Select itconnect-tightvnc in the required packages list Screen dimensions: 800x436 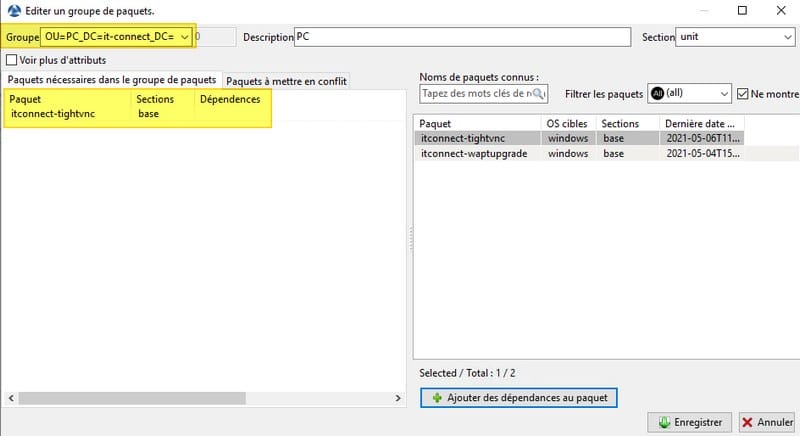pos(53,114)
